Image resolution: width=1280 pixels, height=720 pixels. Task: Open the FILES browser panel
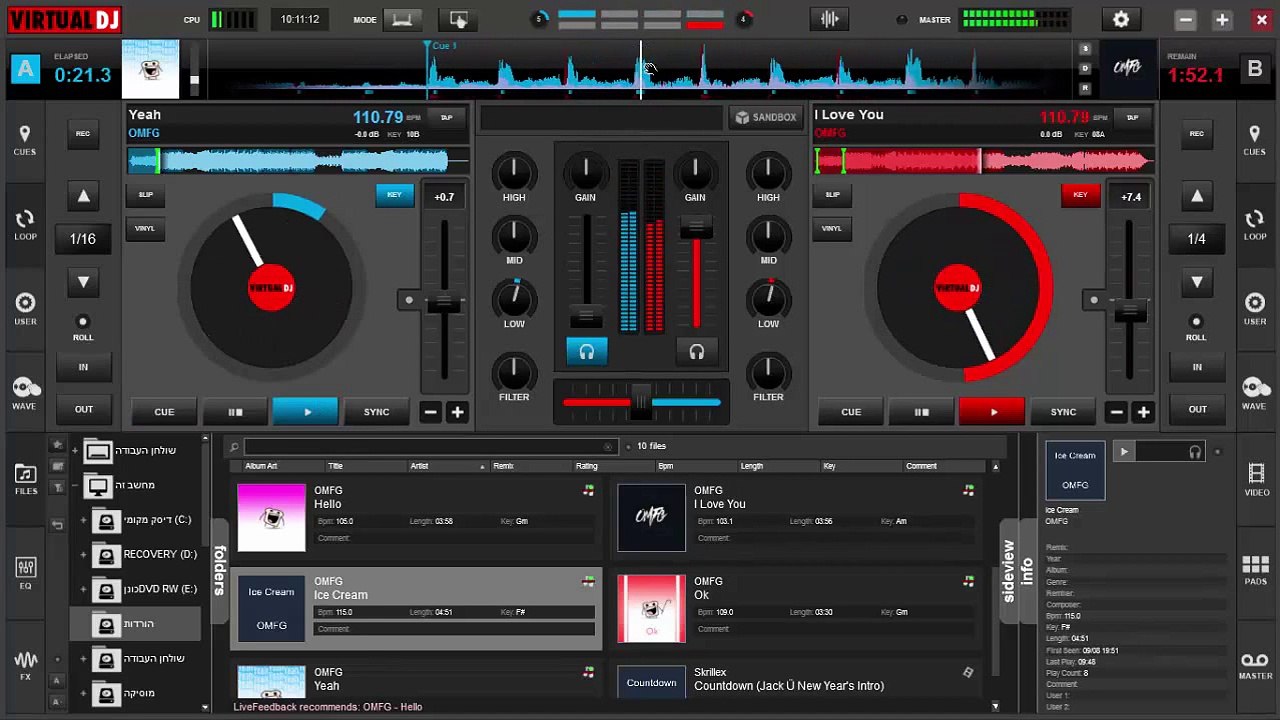(x=25, y=479)
